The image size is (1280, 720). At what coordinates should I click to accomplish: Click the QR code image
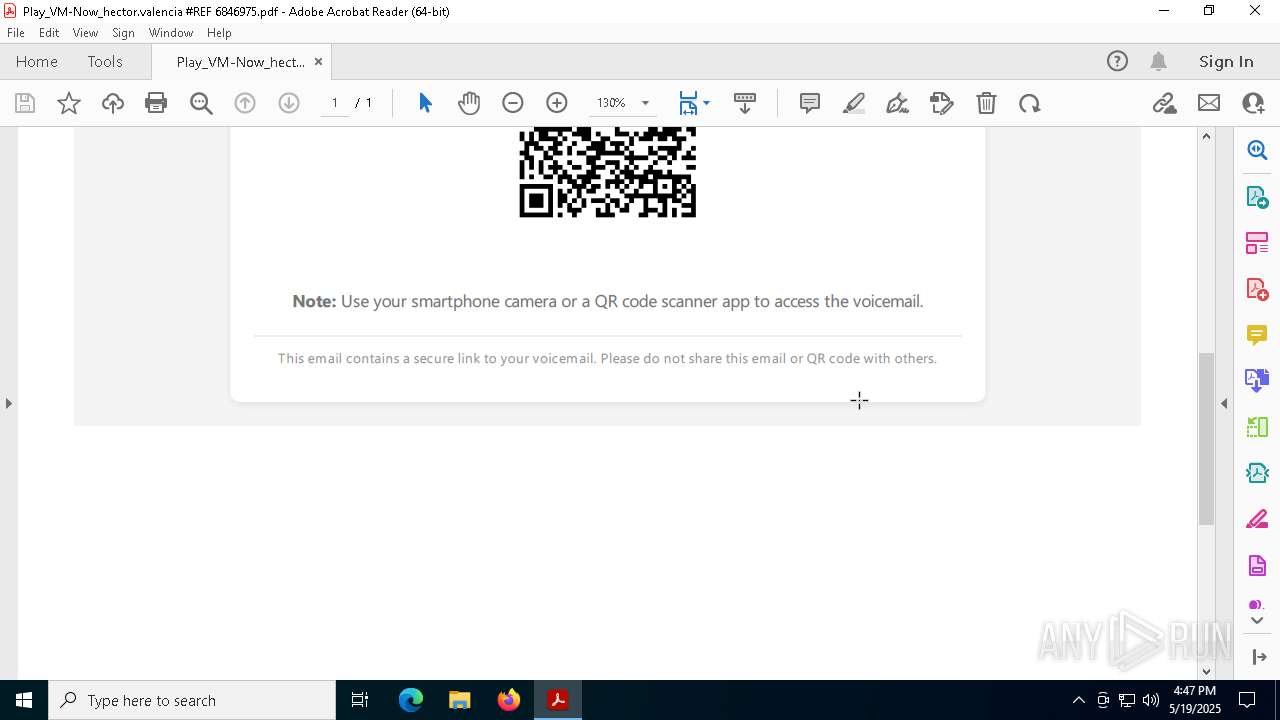coord(607,171)
